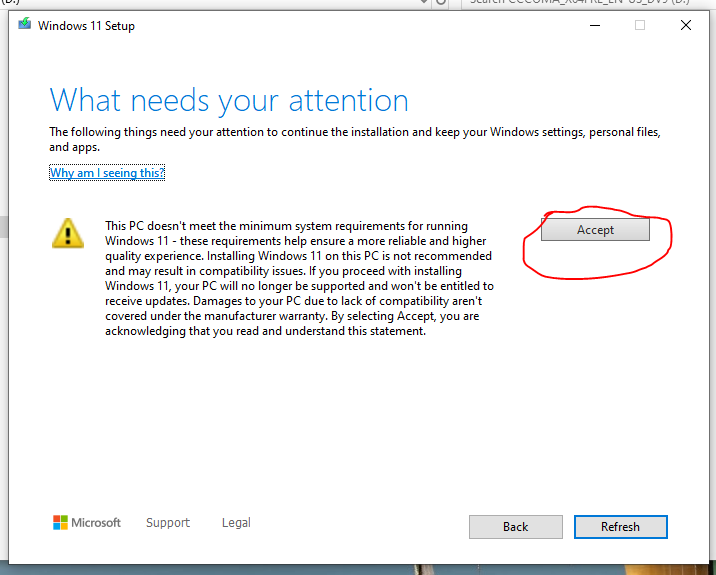Minimize the Windows 11 Setup window
The width and height of the screenshot is (716, 575).
coord(594,25)
